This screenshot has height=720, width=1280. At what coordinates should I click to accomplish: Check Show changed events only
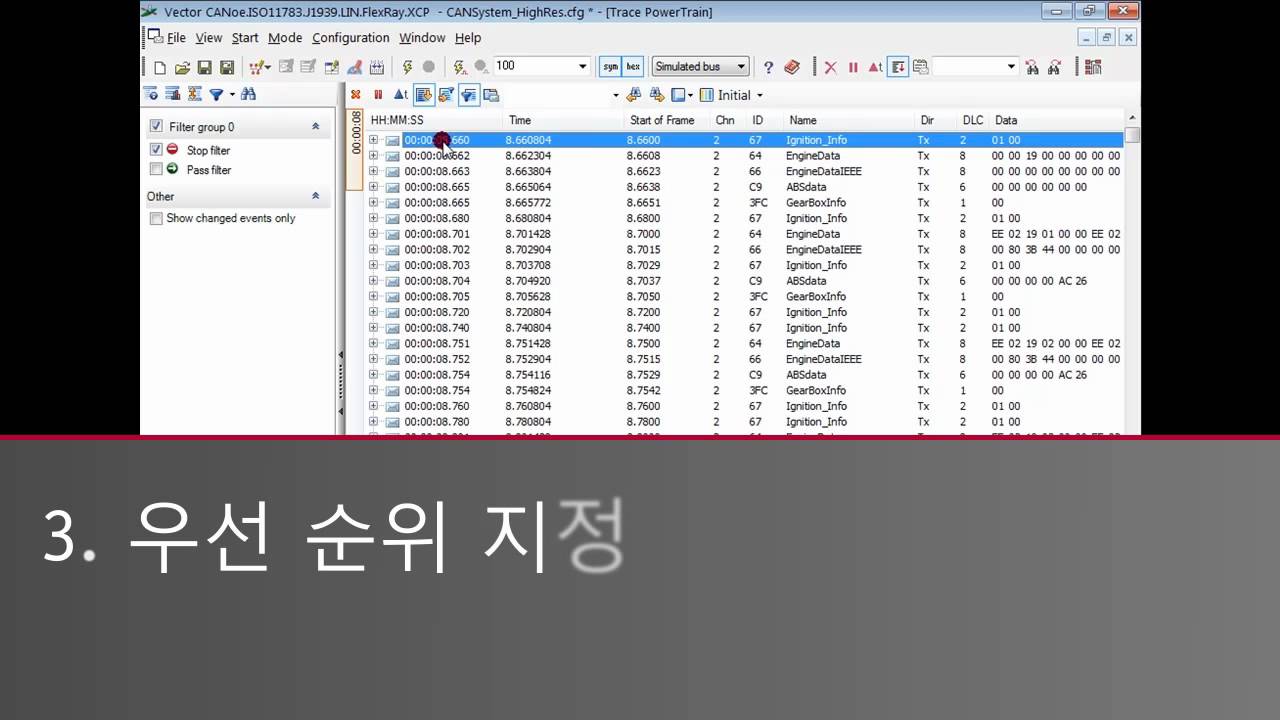point(156,218)
